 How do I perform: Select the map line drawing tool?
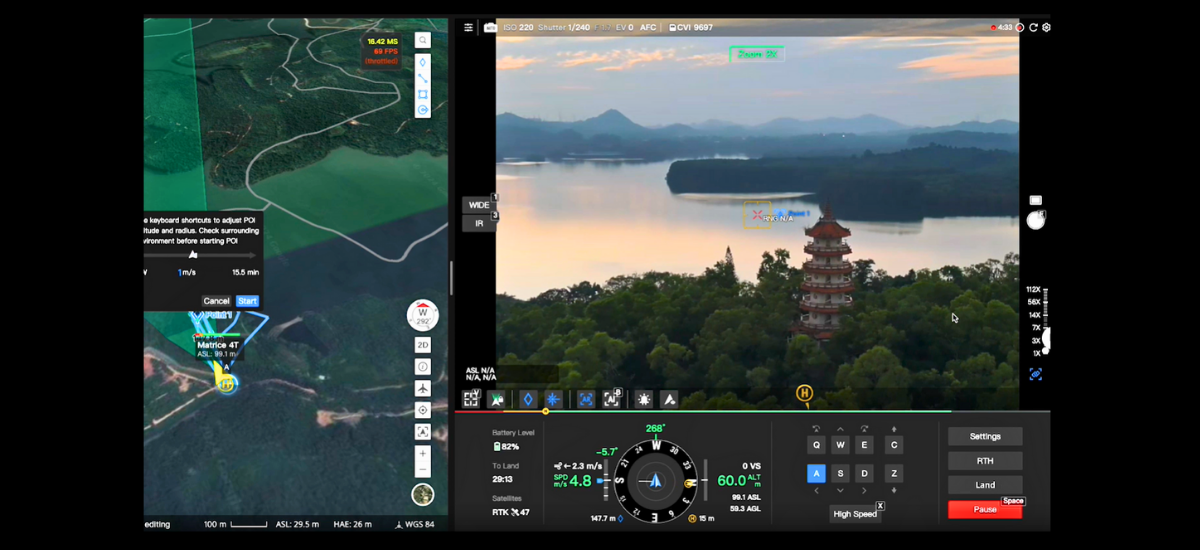(x=423, y=78)
